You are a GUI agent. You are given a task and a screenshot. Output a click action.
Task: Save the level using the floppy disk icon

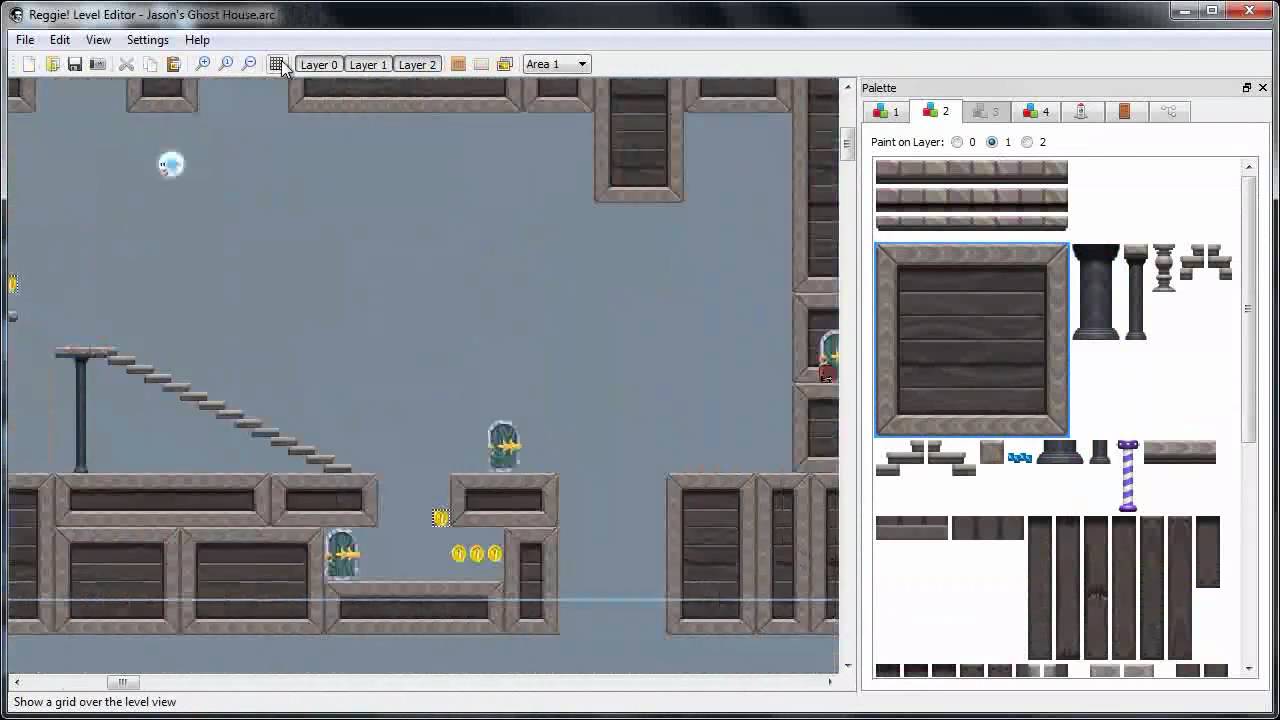pos(75,64)
